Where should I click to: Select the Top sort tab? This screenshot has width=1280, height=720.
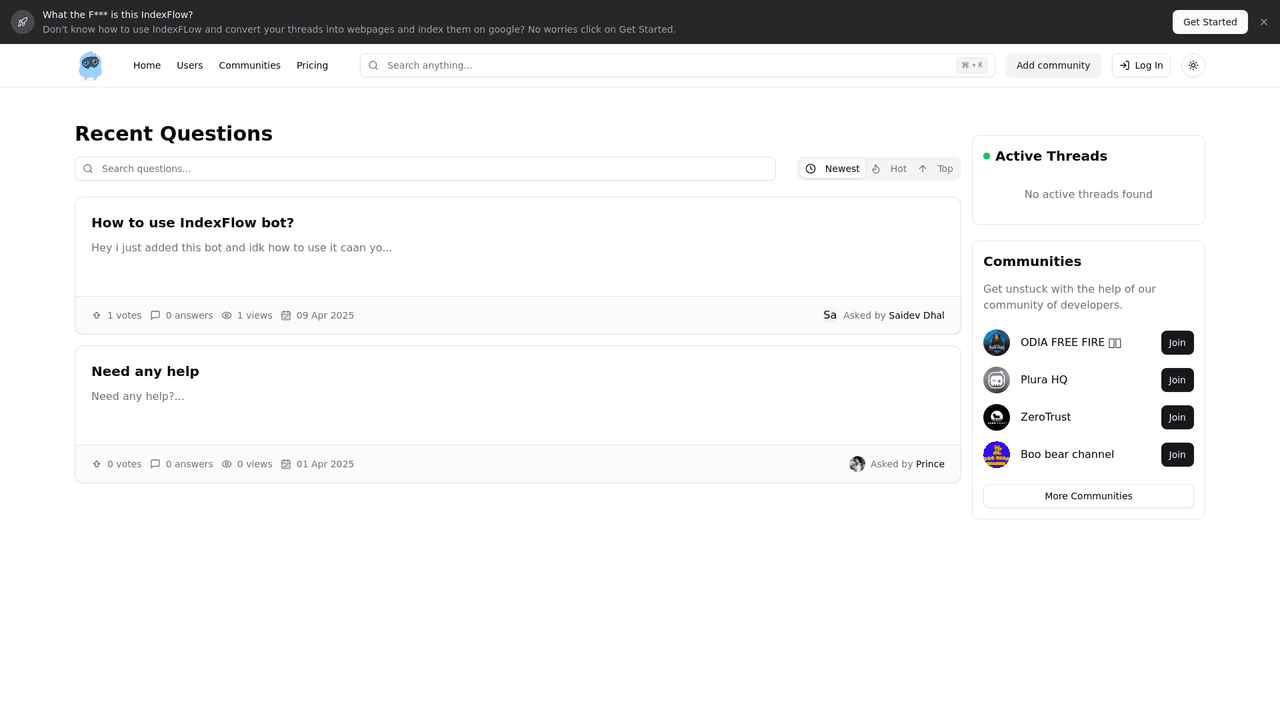pos(936,169)
